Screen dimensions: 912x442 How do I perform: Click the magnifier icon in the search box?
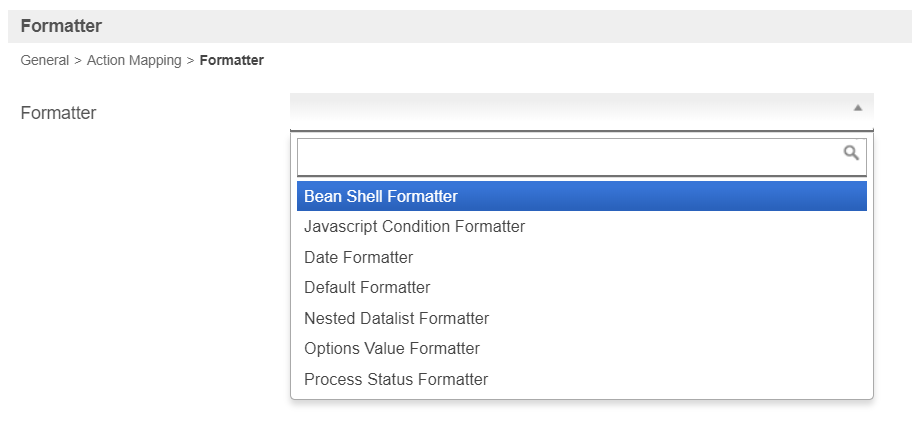pos(851,153)
